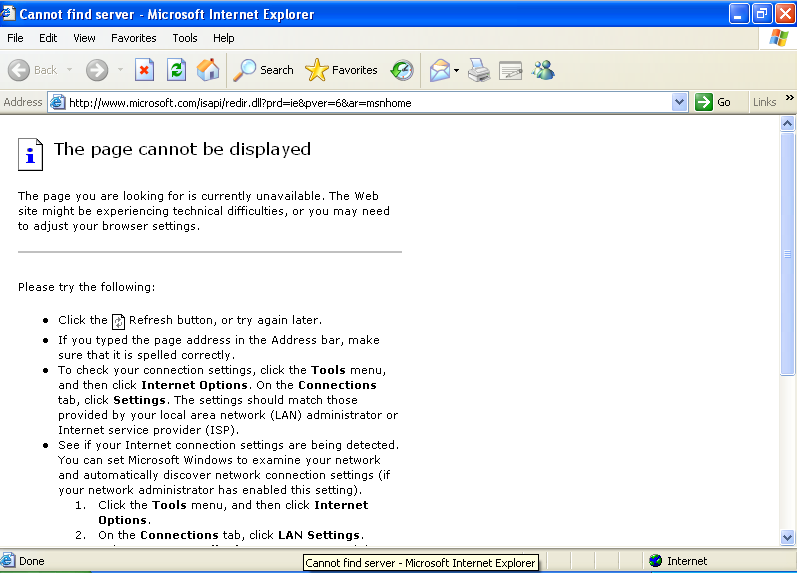Viewport: 797px width, 573px height.
Task: Click the scroll up arrow
Action: [x=787, y=124]
